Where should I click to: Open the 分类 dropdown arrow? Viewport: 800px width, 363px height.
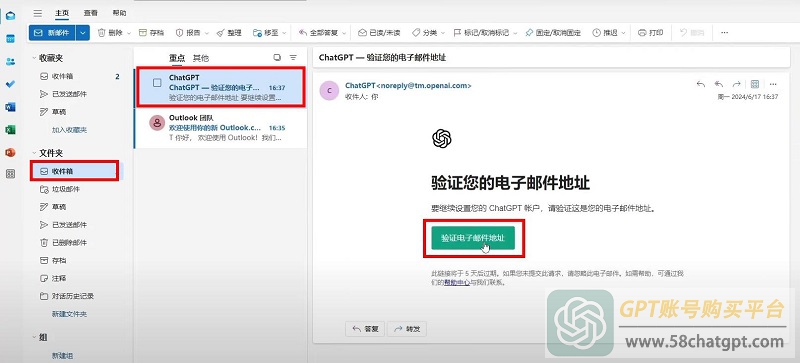click(x=443, y=33)
